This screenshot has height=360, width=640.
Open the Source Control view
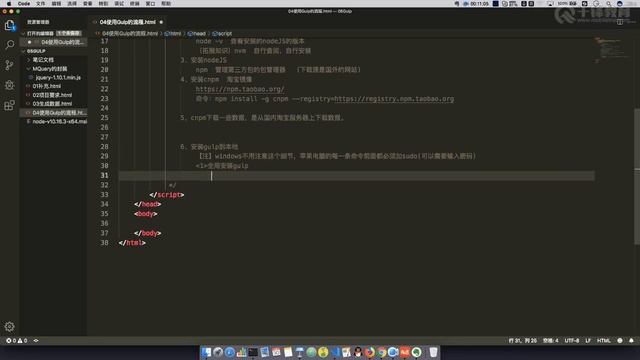tap(9, 65)
